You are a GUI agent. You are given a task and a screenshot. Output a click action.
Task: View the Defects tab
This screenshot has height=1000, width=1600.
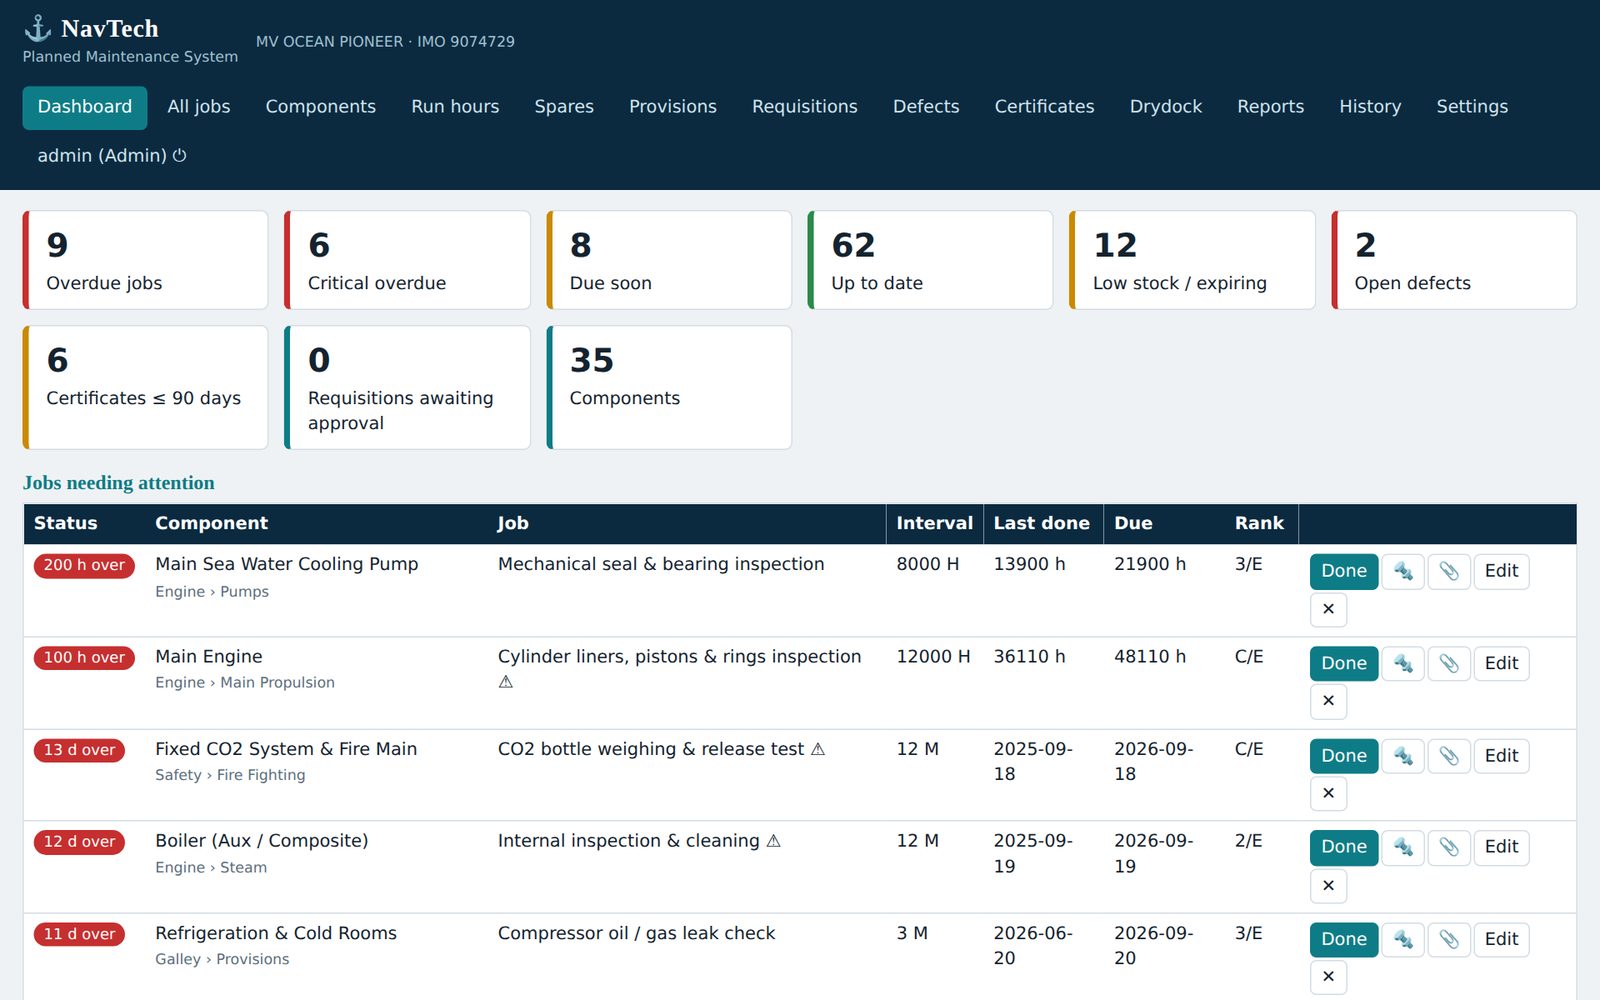[926, 107]
